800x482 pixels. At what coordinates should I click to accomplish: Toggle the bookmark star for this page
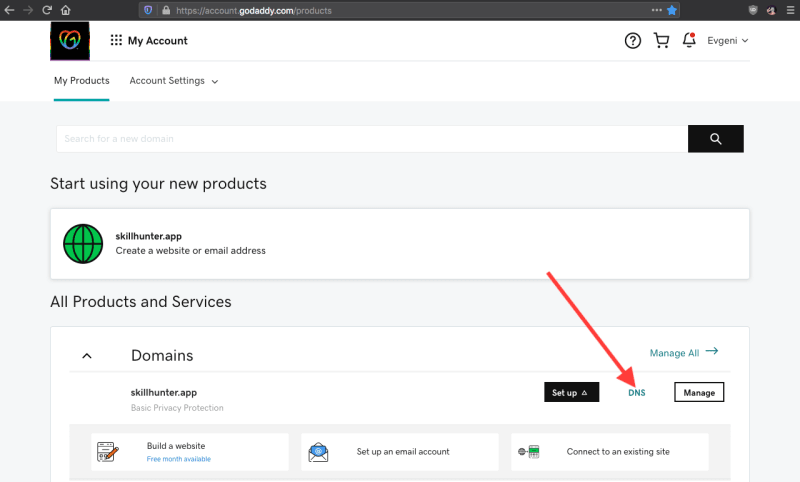pyautogui.click(x=672, y=10)
